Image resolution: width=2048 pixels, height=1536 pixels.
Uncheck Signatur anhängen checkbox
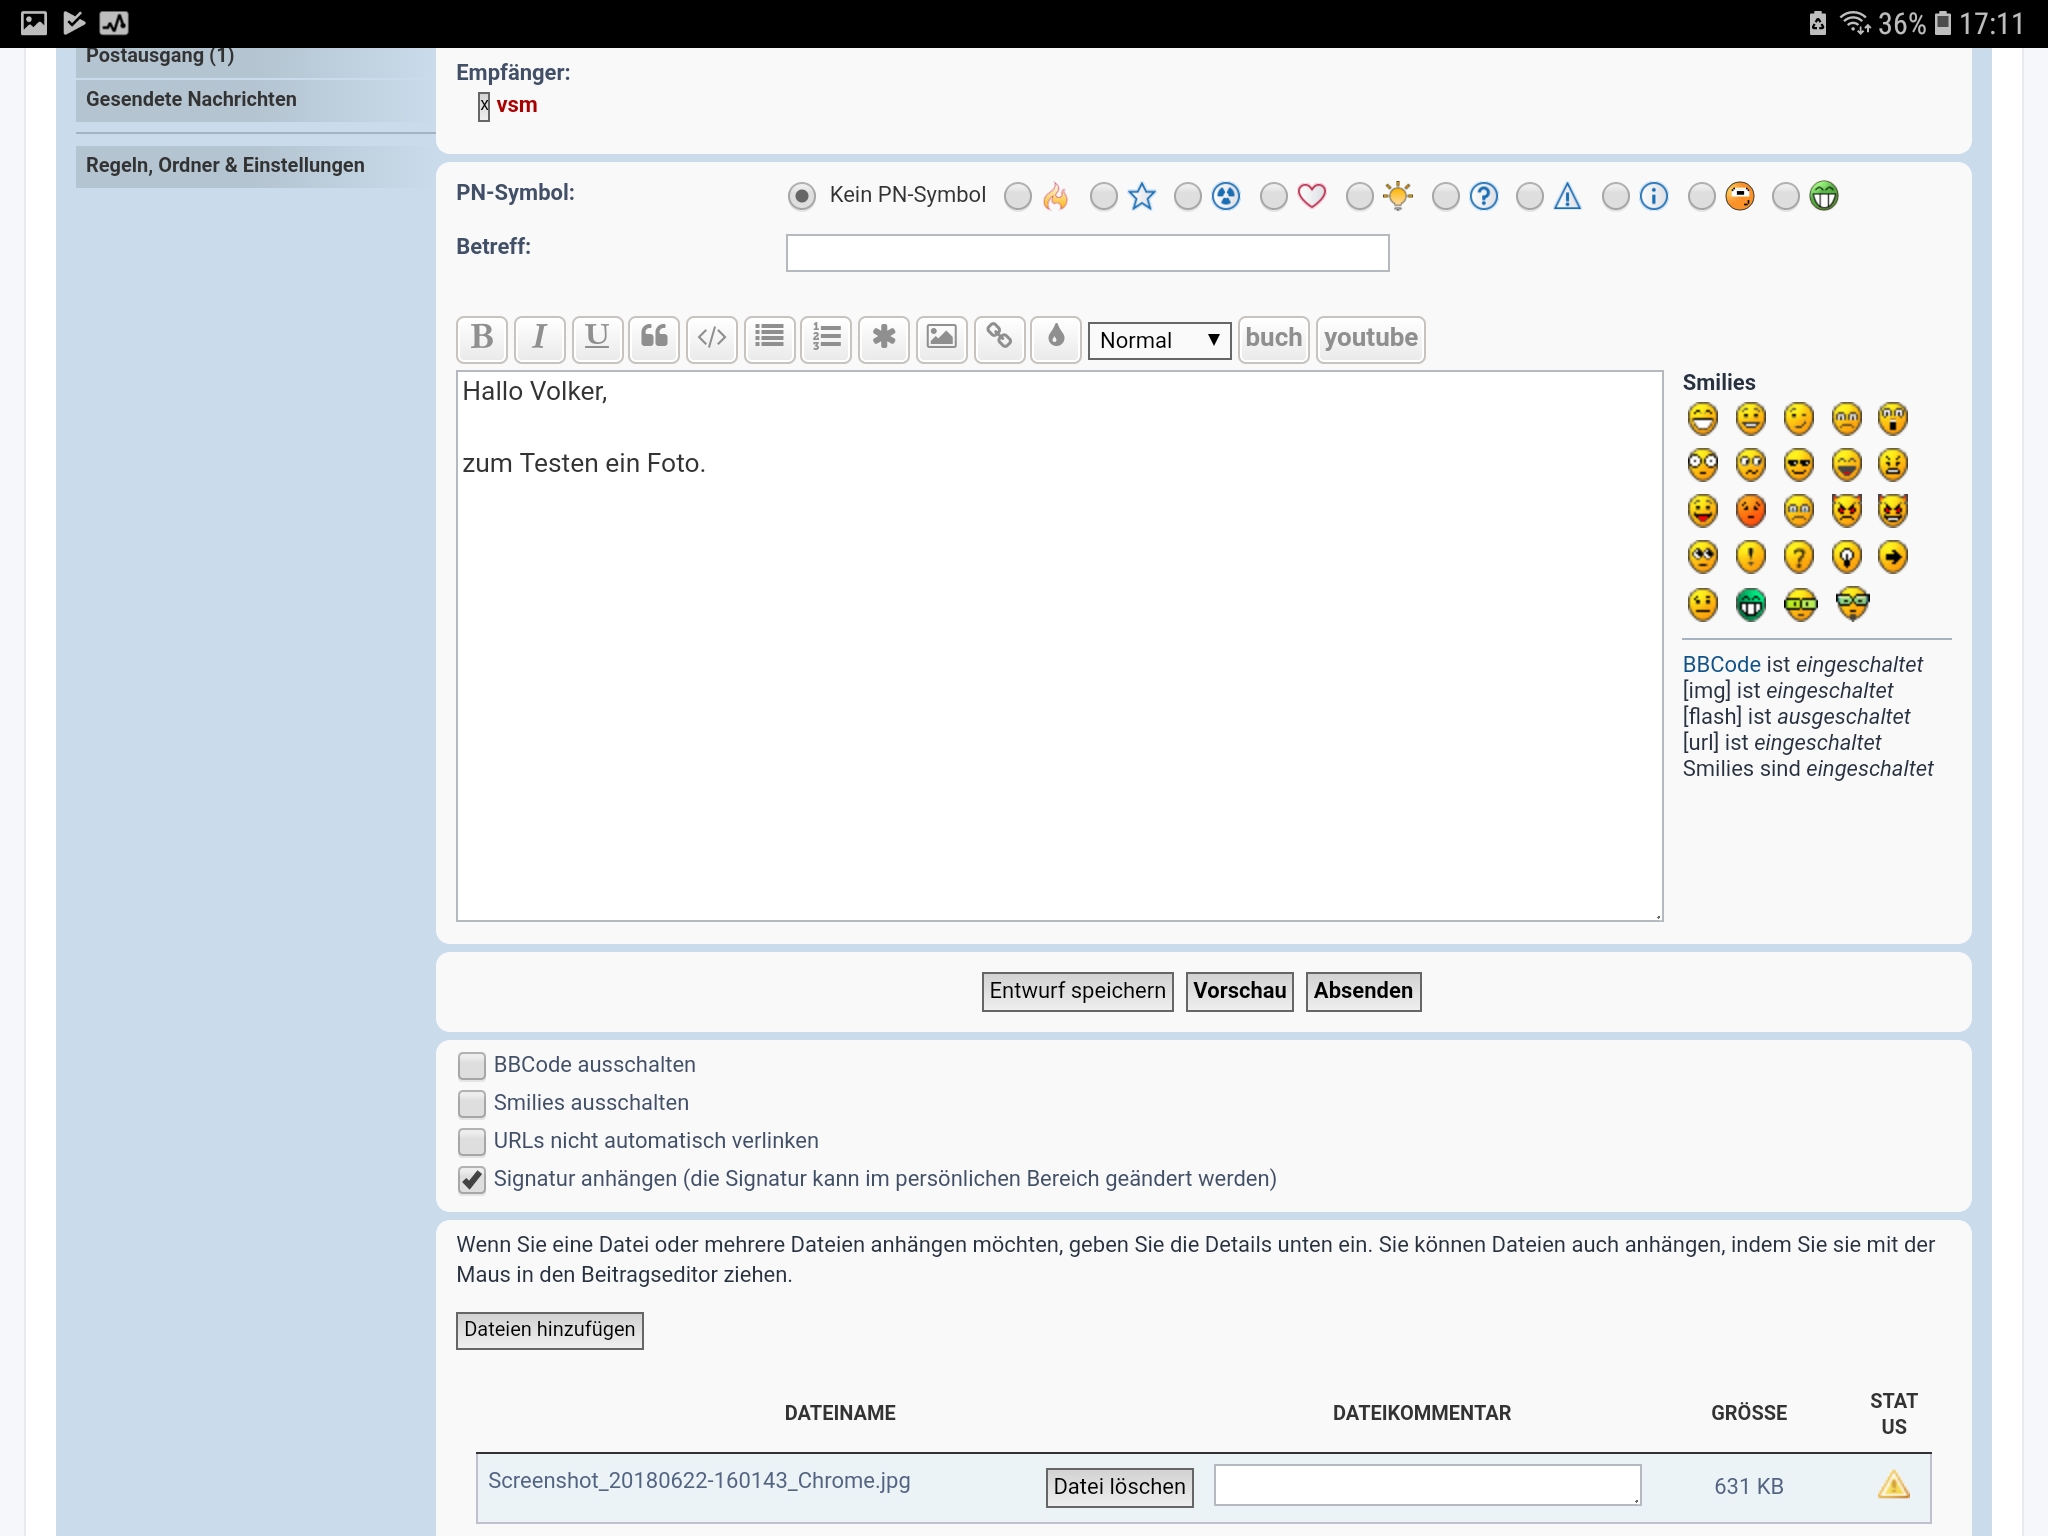471,1180
